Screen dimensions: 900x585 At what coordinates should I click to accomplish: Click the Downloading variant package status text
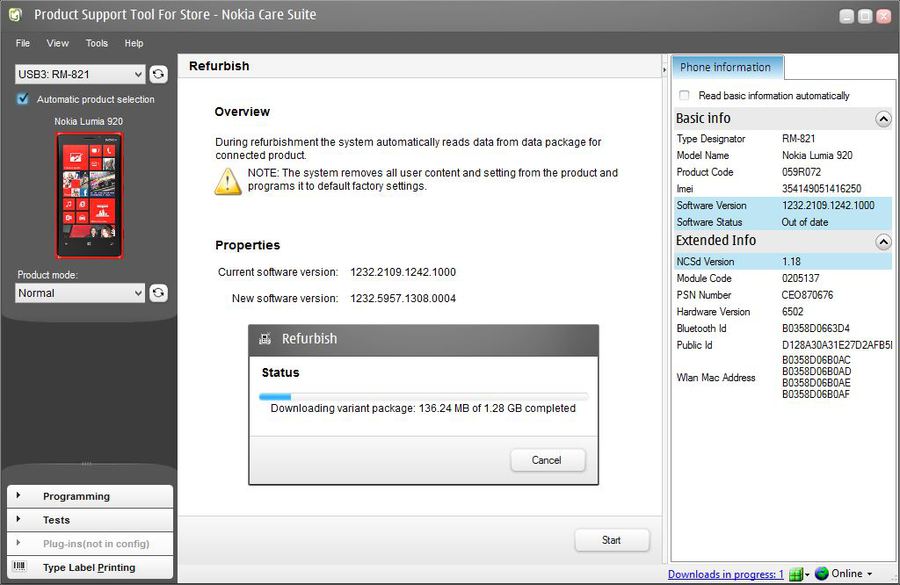(x=423, y=408)
